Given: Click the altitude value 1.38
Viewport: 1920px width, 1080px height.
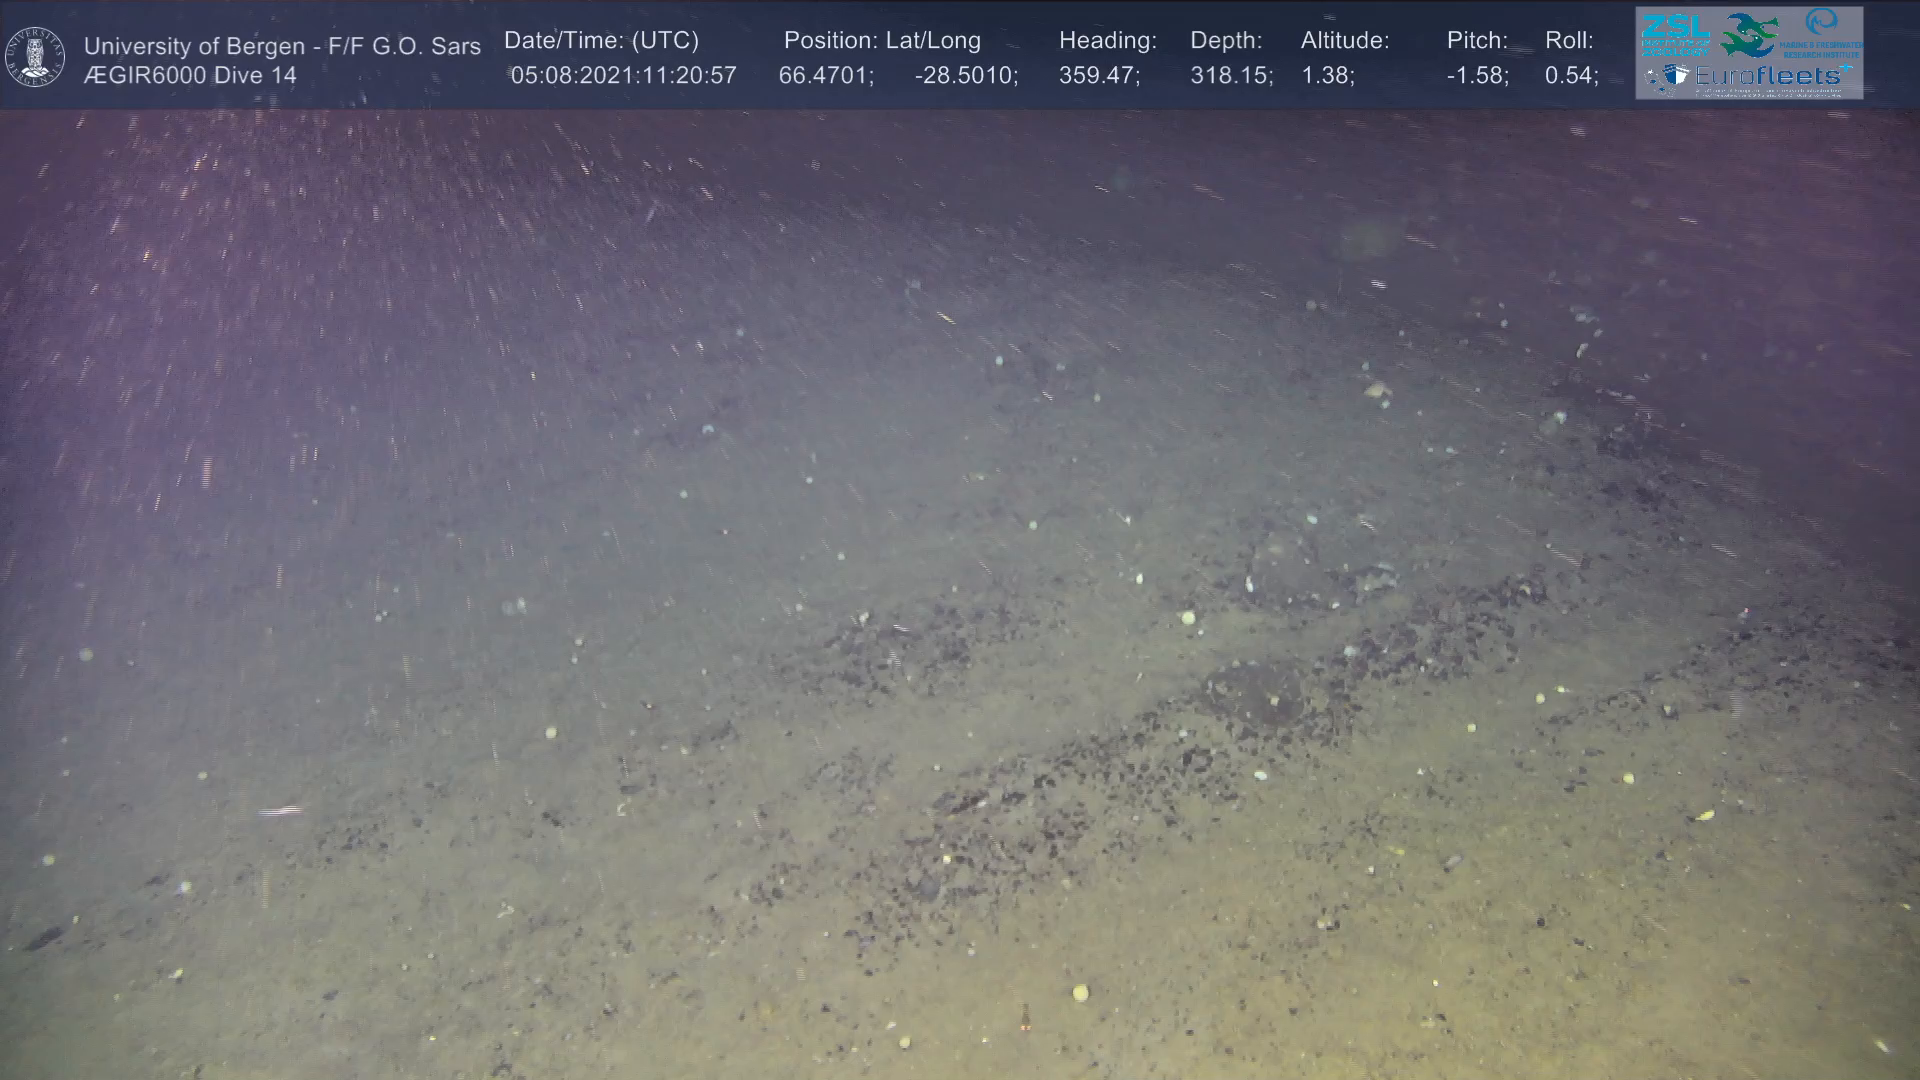Looking at the screenshot, I should 1326,76.
